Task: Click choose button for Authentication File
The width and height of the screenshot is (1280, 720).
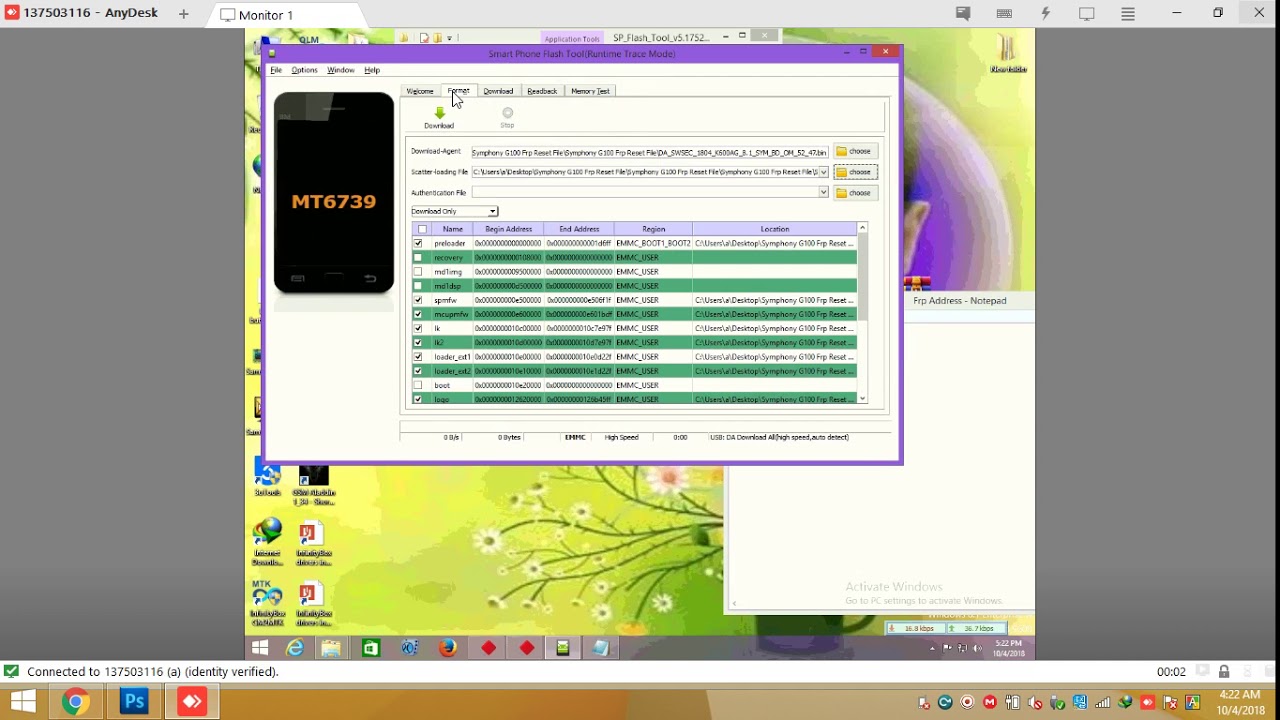Action: tap(855, 193)
